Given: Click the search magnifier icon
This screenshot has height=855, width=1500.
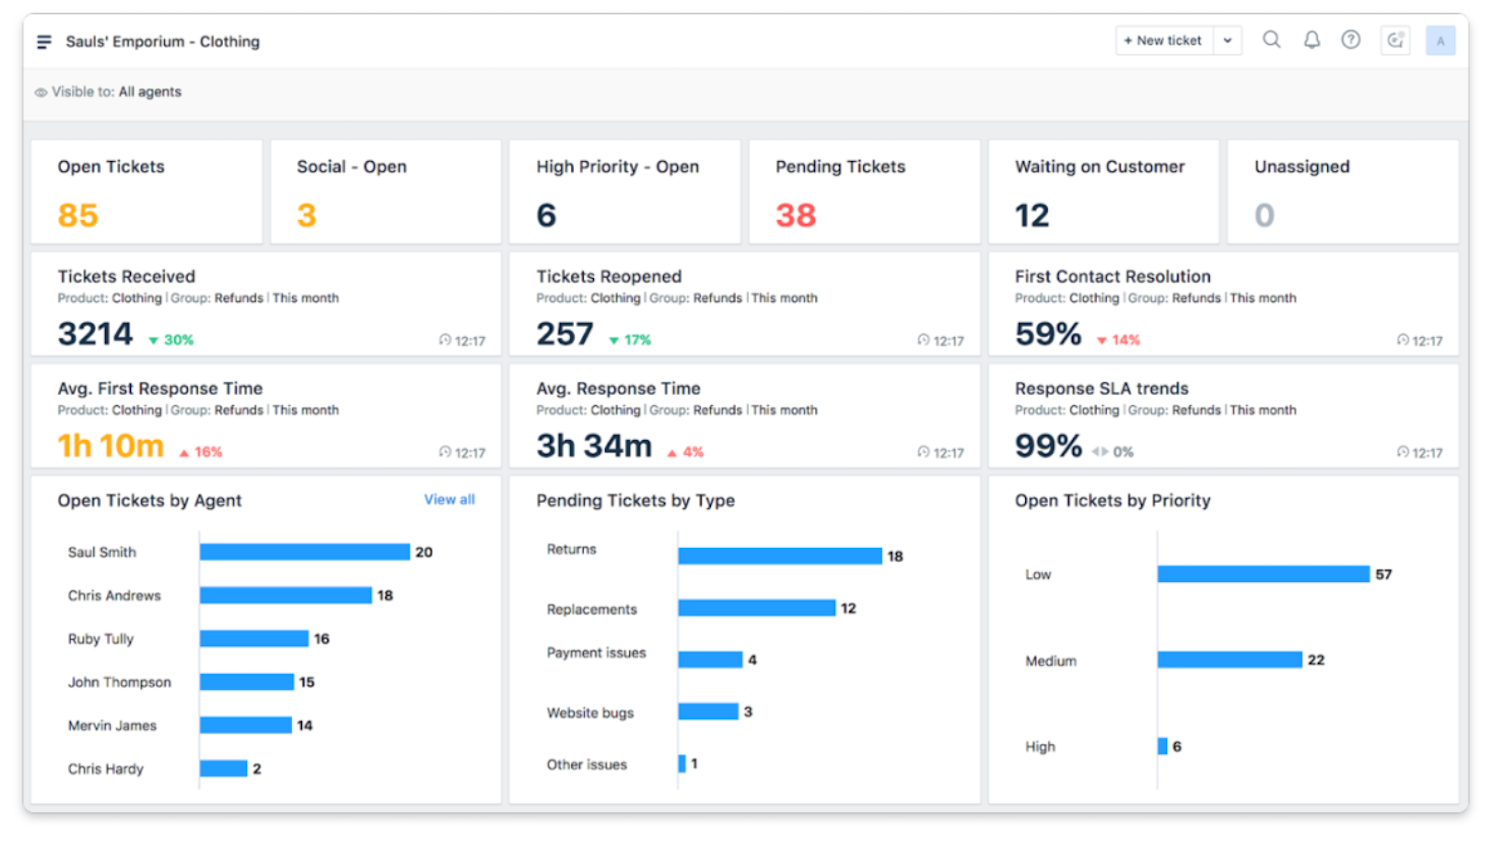Looking at the screenshot, I should click(x=1272, y=40).
